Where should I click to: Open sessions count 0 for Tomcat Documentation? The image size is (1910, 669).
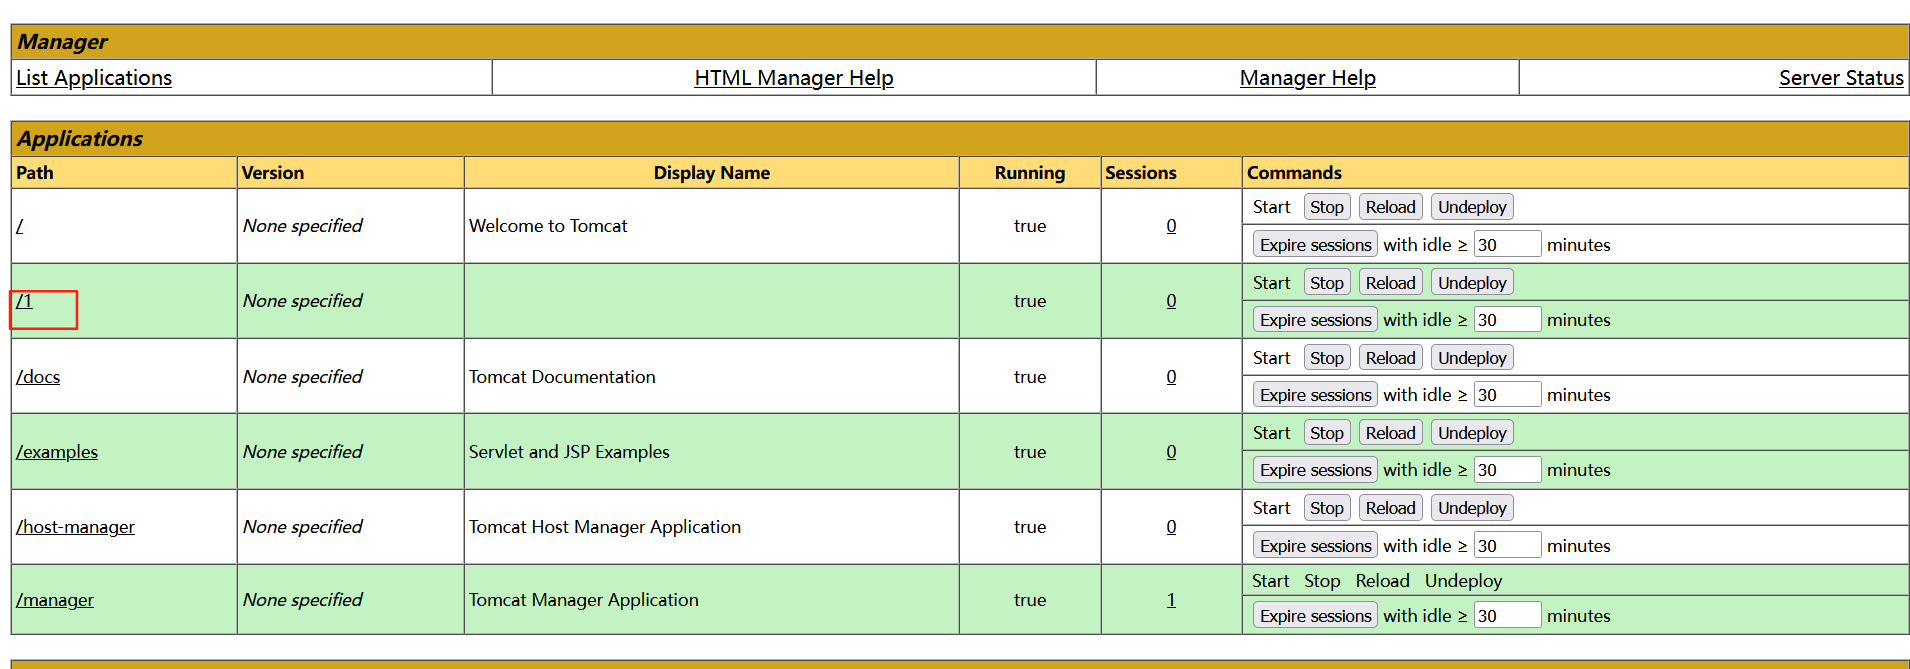coord(1171,377)
